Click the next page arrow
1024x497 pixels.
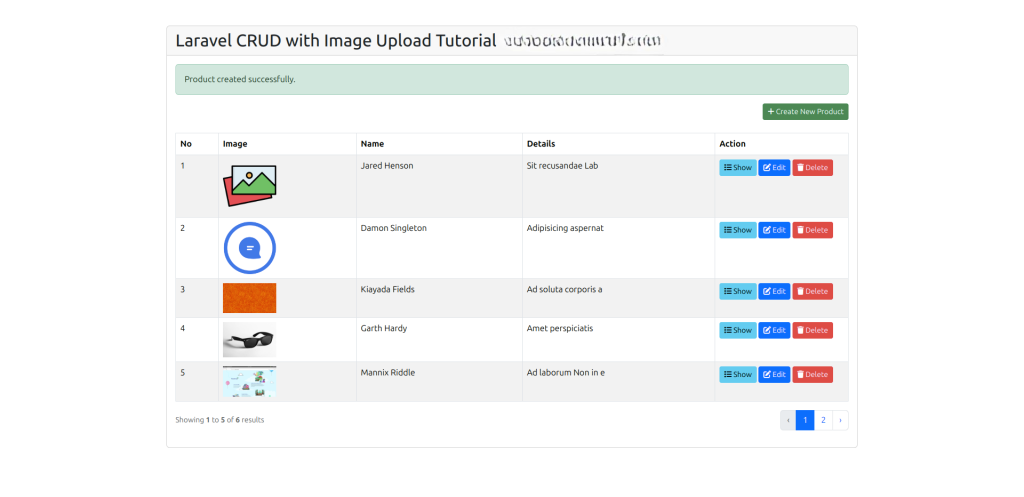840,420
